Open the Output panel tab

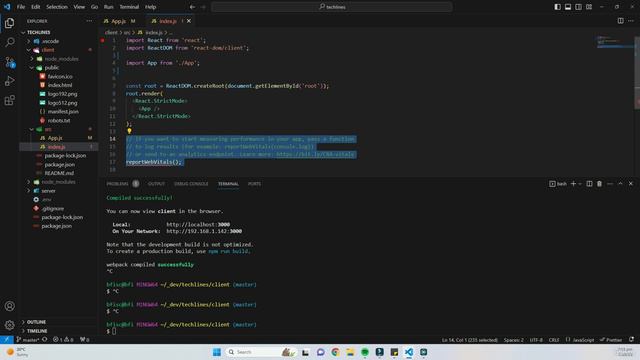(156, 184)
